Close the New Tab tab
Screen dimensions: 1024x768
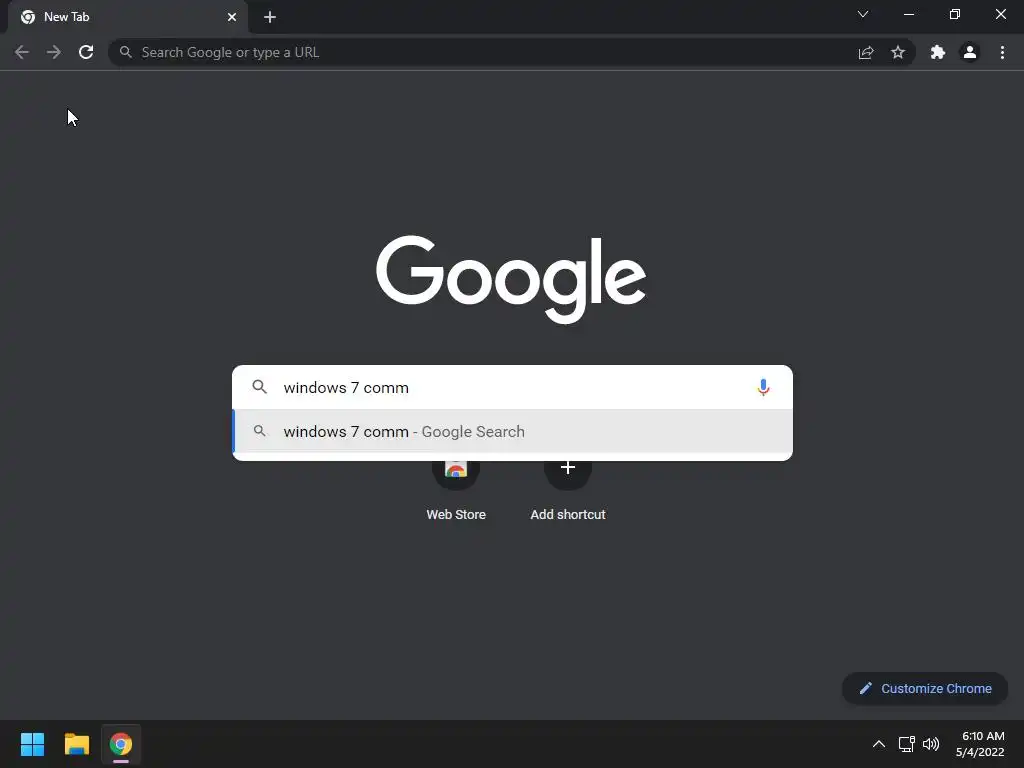click(x=232, y=17)
